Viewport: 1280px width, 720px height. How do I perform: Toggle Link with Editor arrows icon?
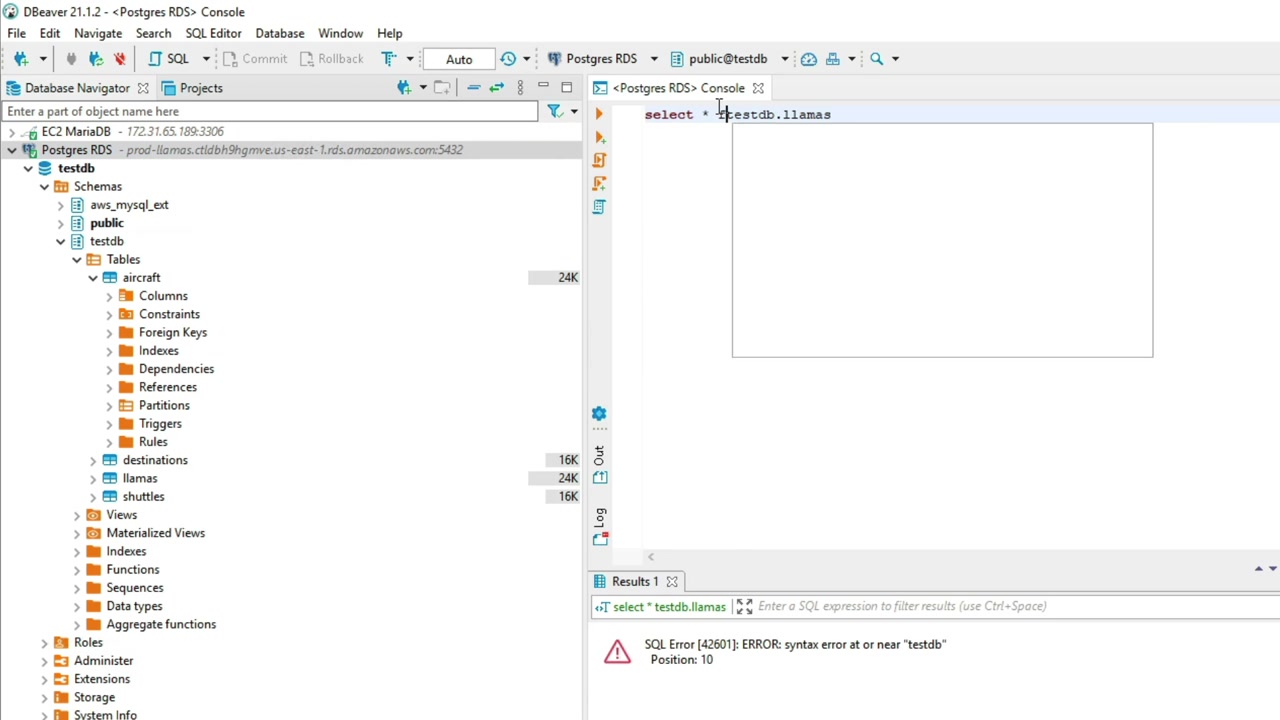click(x=496, y=88)
